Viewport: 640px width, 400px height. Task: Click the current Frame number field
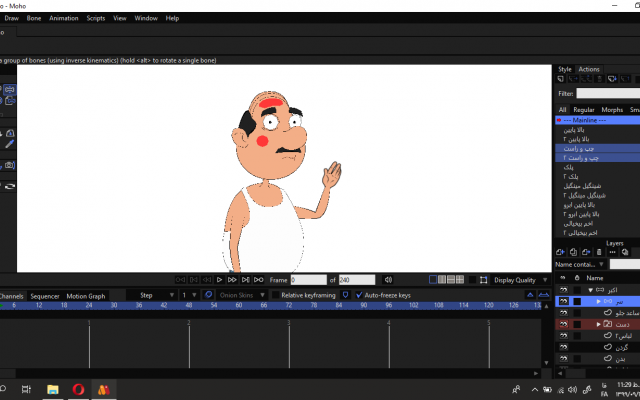pyautogui.click(x=309, y=280)
